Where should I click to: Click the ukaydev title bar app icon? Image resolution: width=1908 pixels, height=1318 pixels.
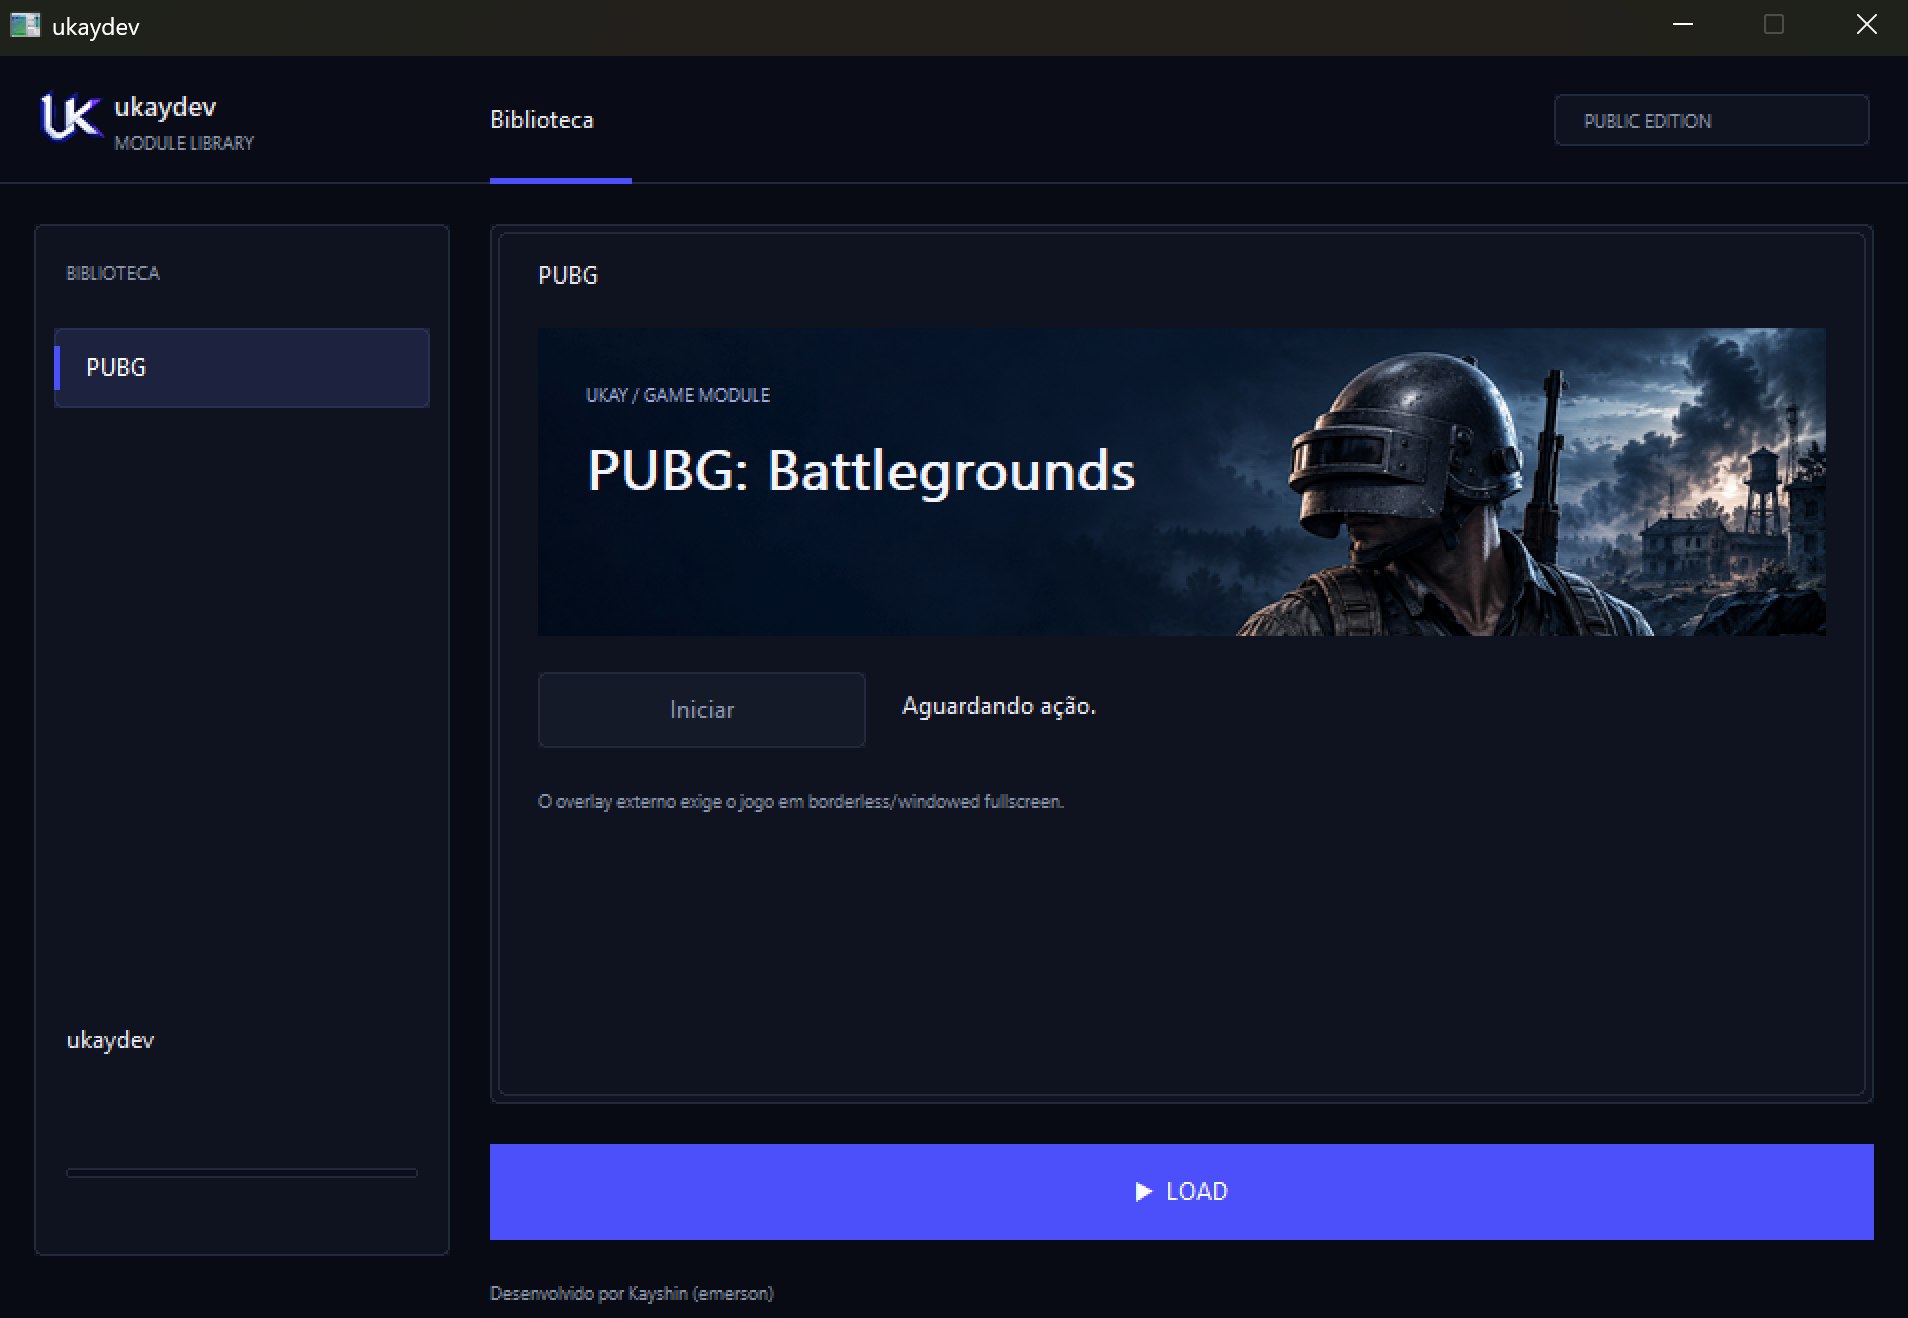coord(25,25)
